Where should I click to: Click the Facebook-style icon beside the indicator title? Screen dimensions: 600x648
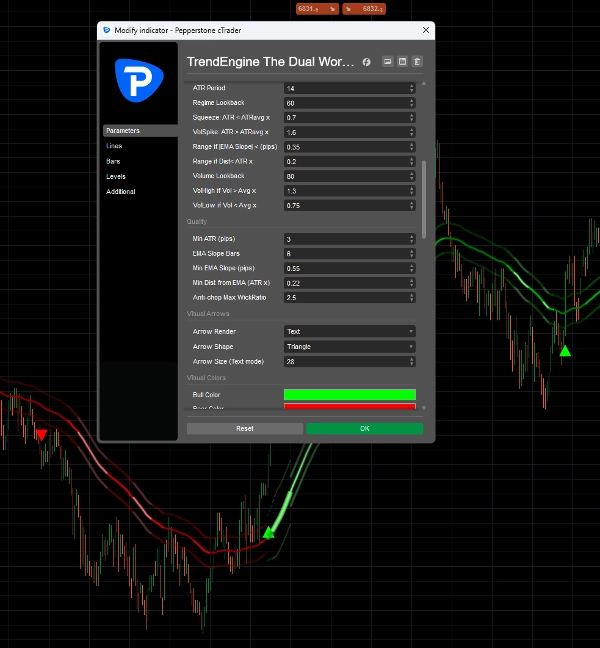click(367, 62)
